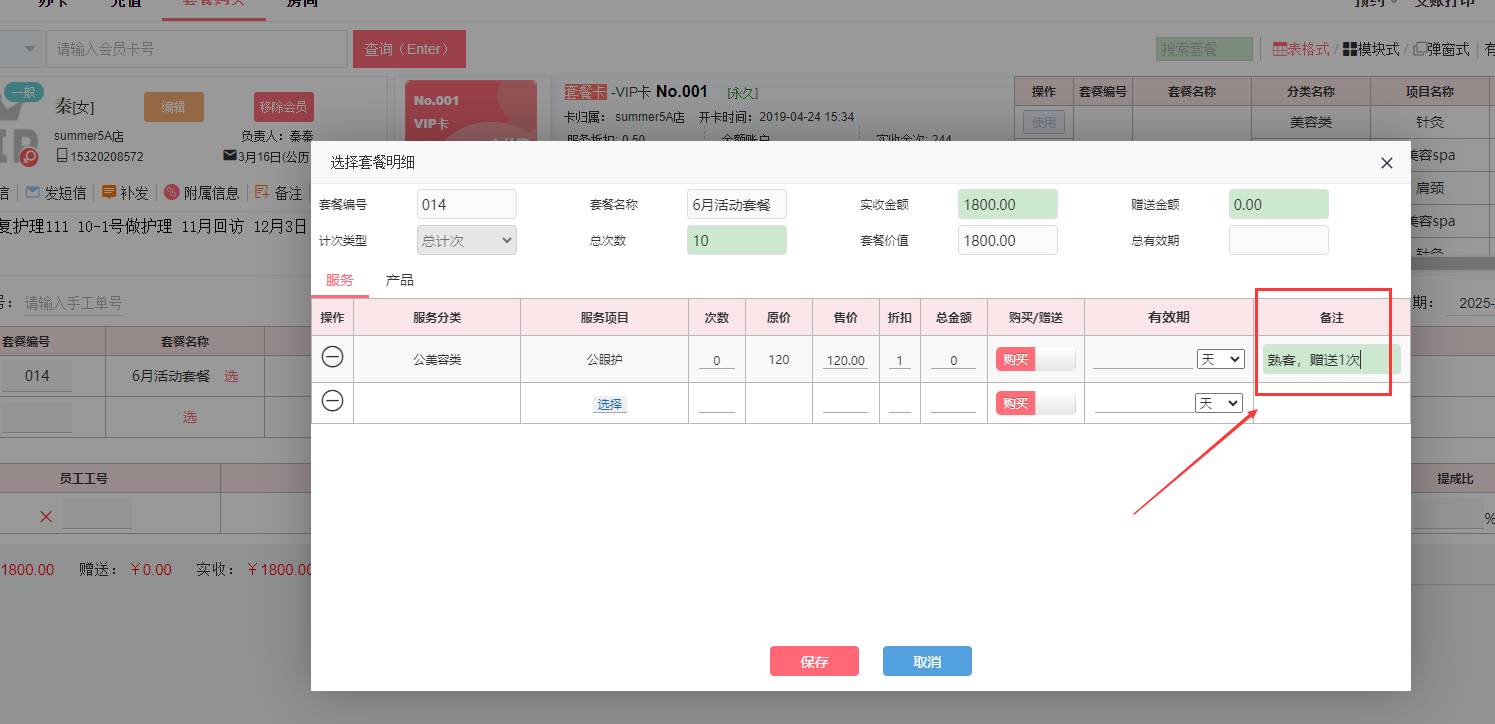Click the red 选 link in empty package row
This screenshot has width=1495, height=724.
pos(189,417)
